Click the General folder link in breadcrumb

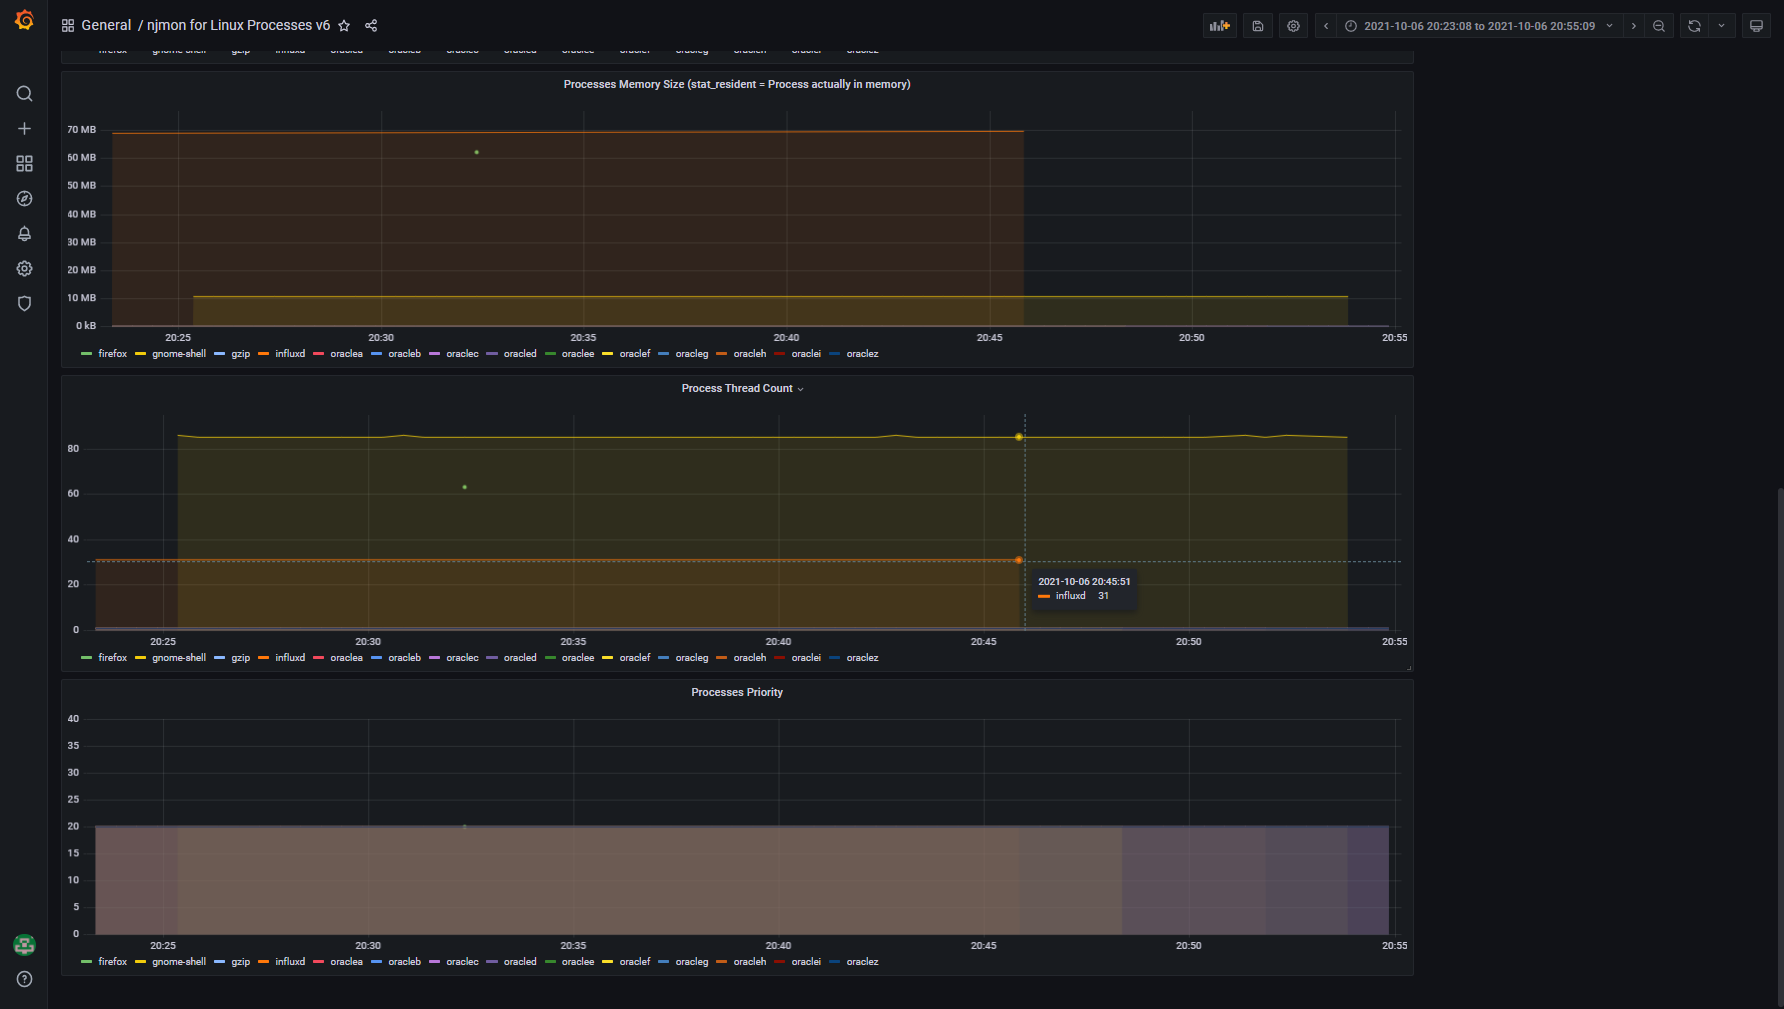106,26
